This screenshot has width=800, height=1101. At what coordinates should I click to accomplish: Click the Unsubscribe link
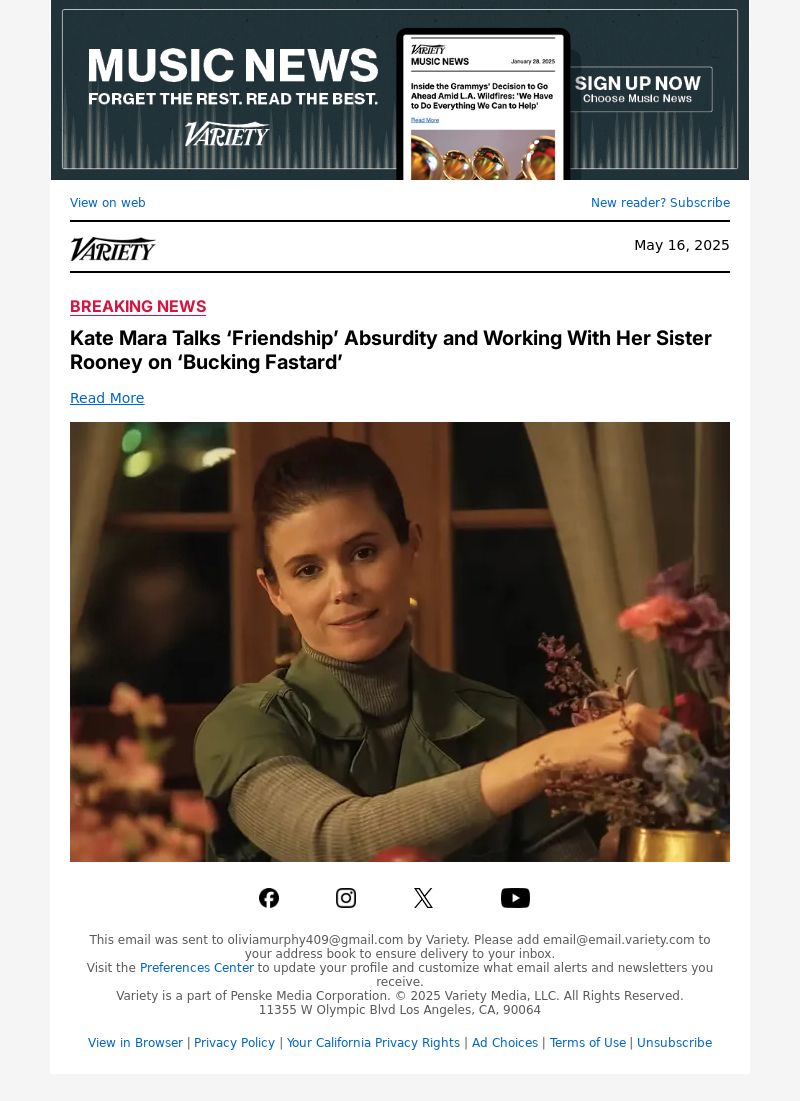(x=674, y=1043)
